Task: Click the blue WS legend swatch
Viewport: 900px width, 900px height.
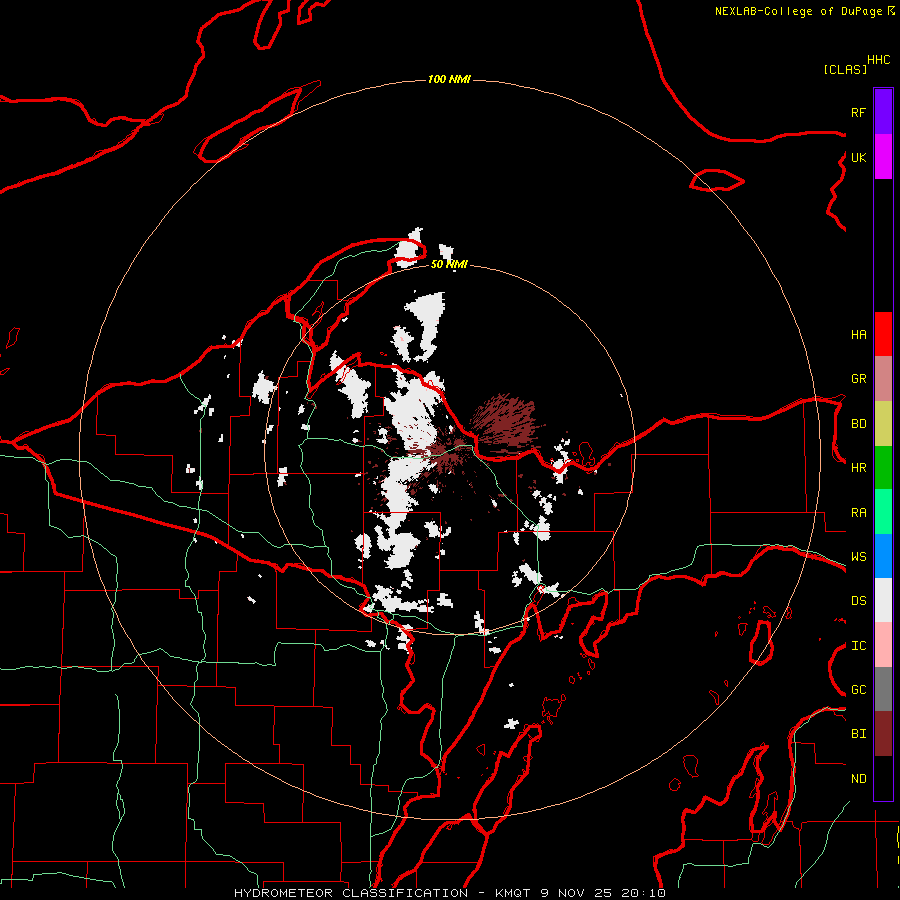Action: (x=883, y=556)
